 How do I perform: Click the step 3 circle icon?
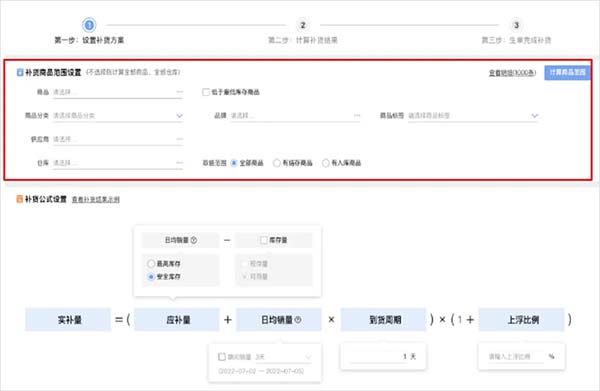pyautogui.click(x=516, y=25)
